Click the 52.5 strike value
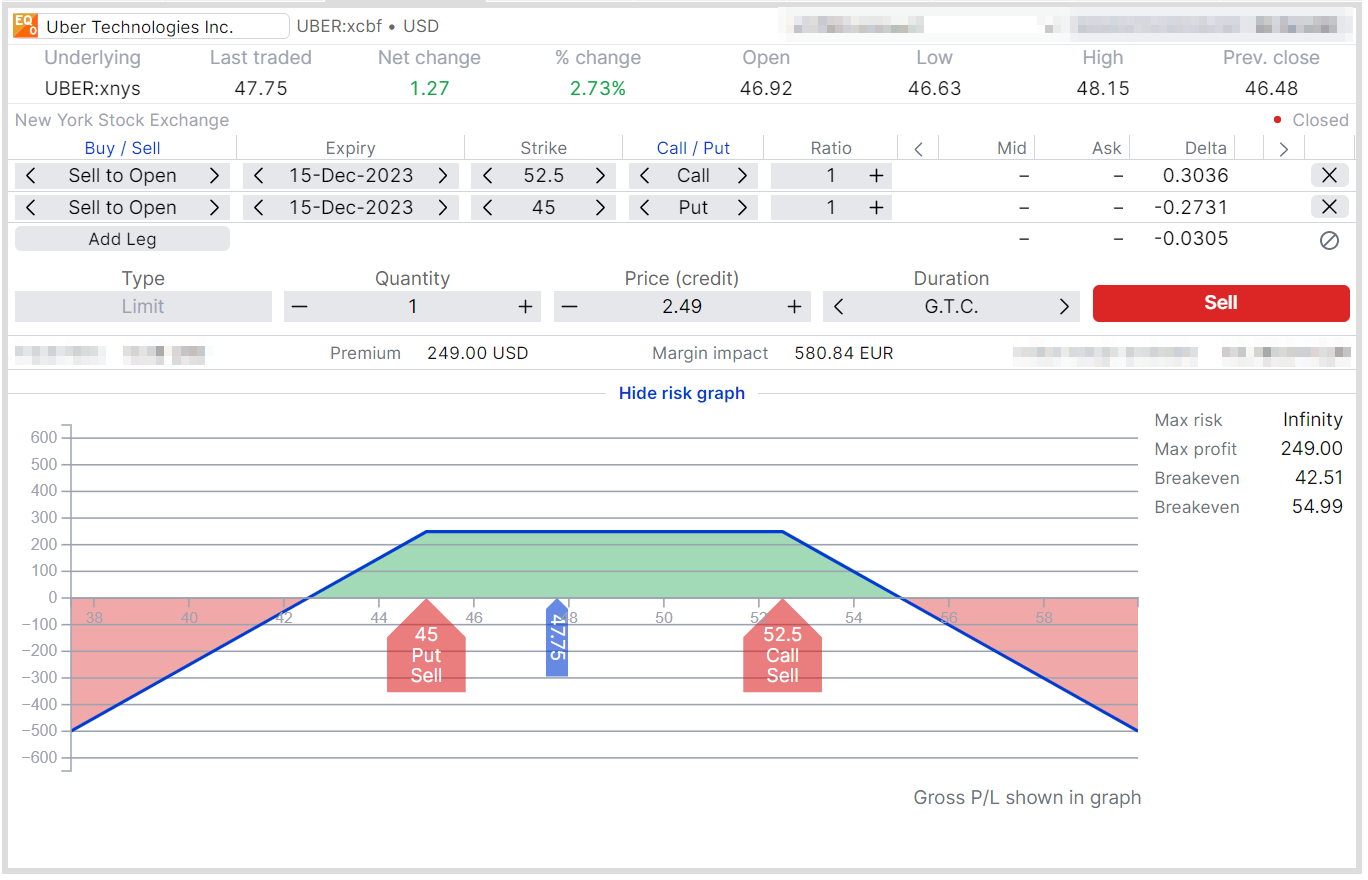The image size is (1368, 880). (544, 176)
